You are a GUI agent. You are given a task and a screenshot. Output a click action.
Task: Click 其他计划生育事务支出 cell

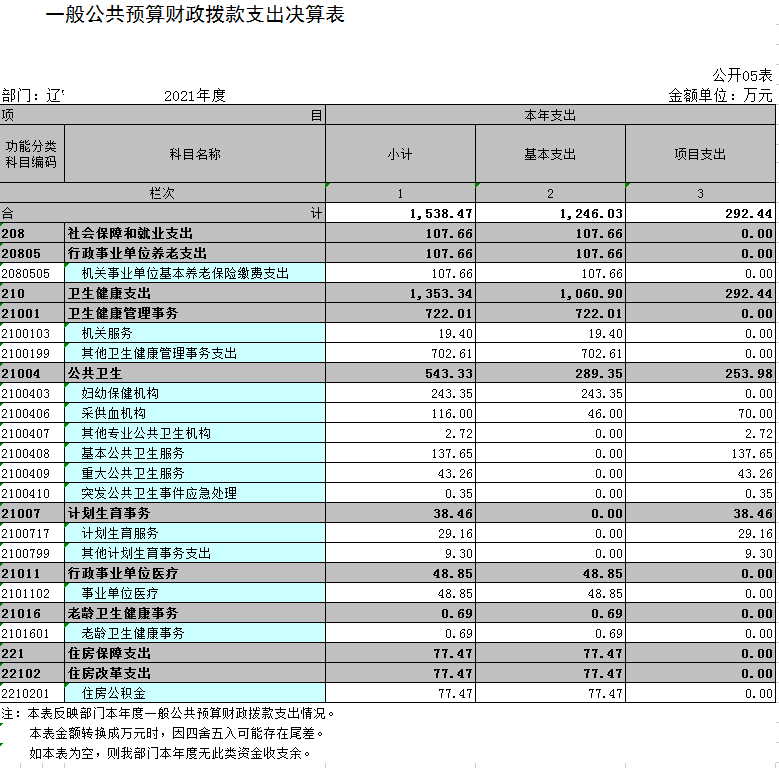click(195, 553)
